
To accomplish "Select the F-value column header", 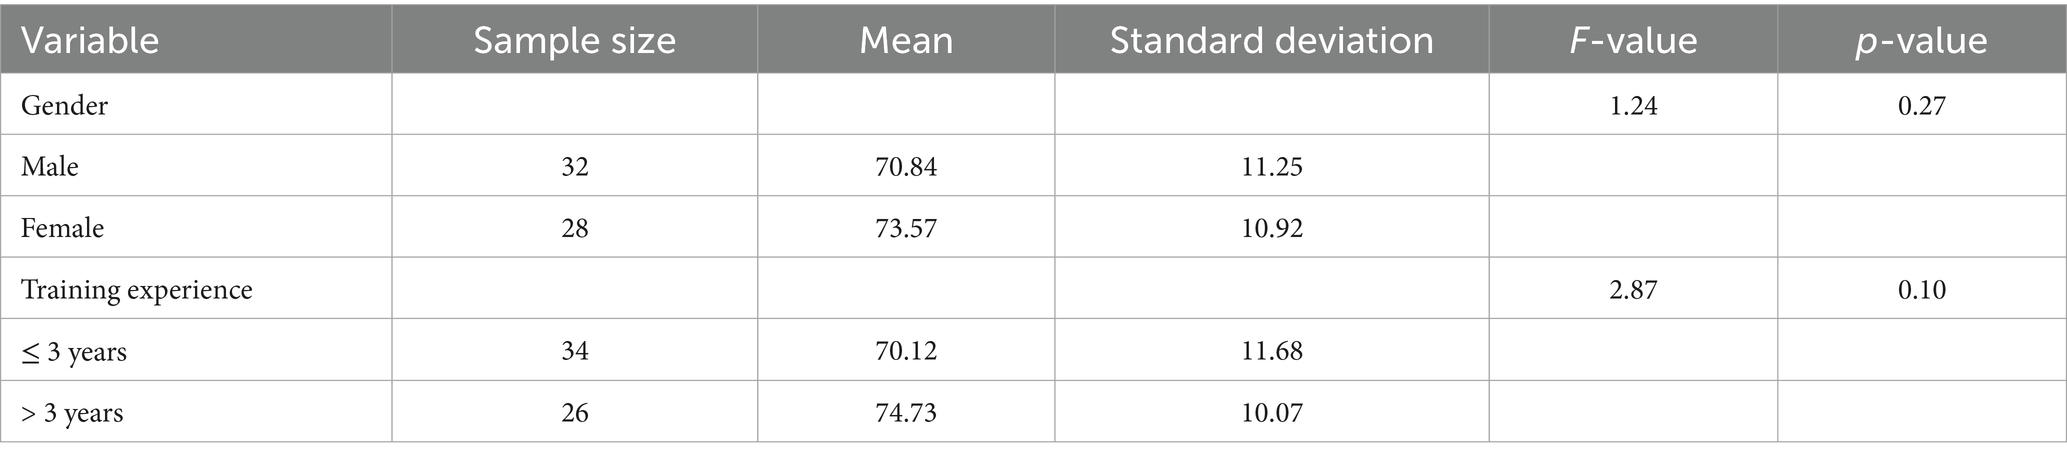I will click(1633, 41).
